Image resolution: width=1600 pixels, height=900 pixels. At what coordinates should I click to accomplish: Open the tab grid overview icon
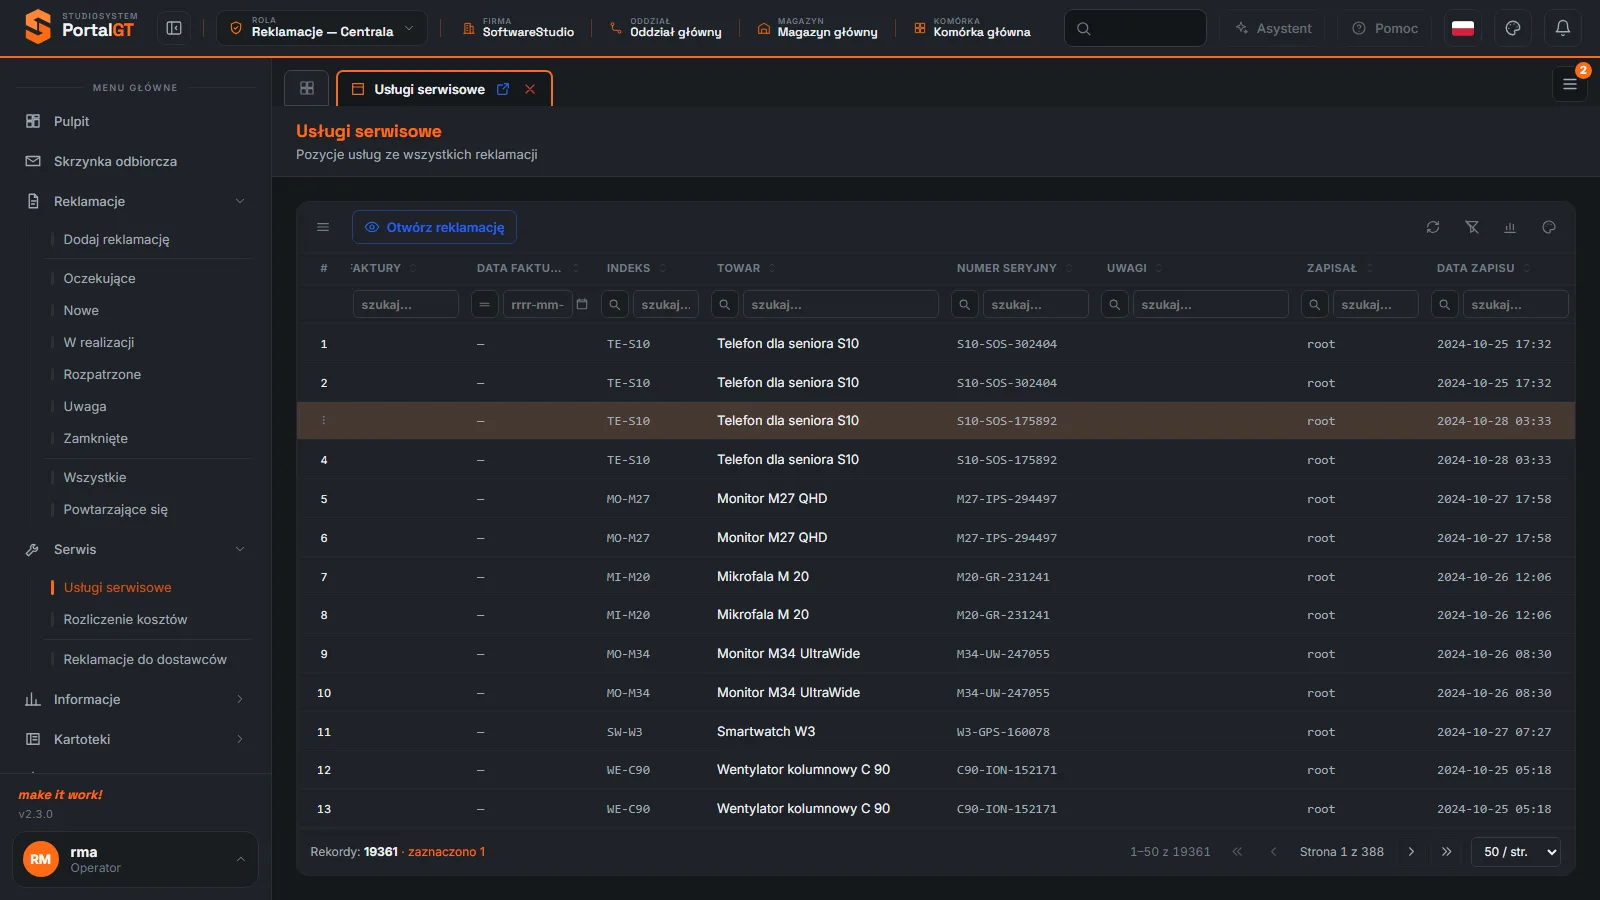307,88
